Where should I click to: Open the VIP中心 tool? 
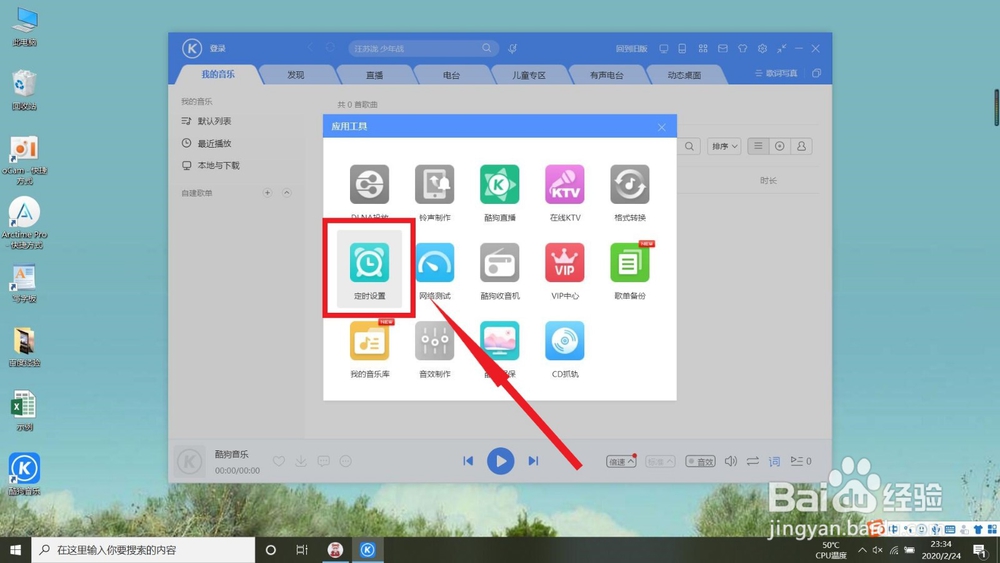(x=564, y=271)
